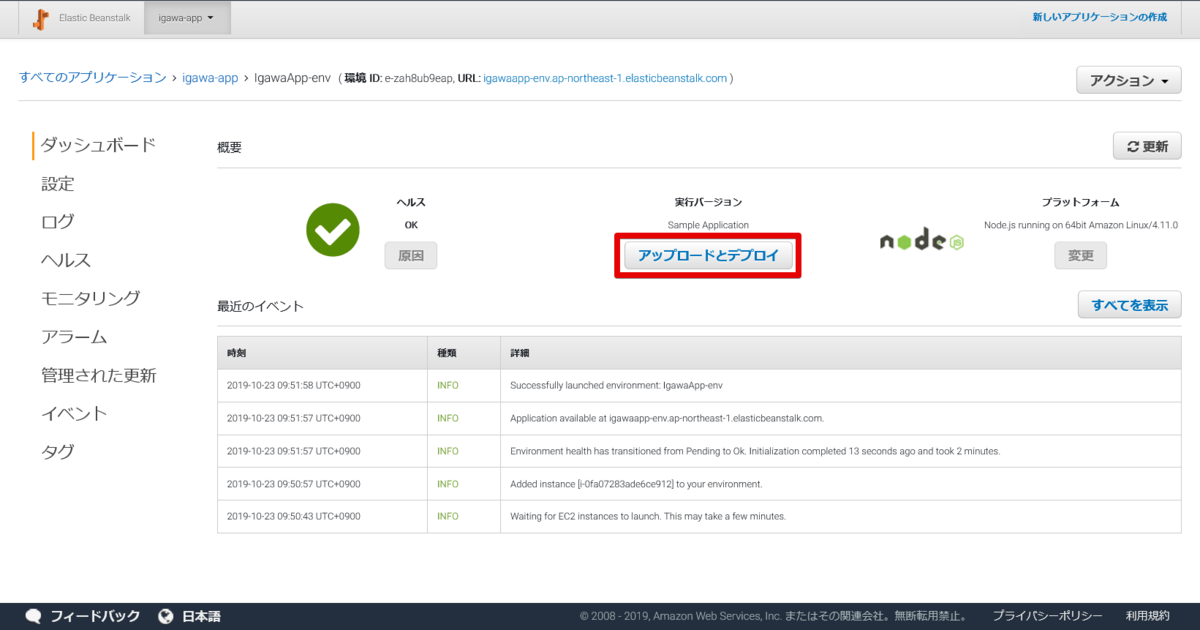Click the 変更 platform button
This screenshot has height=630, width=1200.
click(x=1080, y=256)
